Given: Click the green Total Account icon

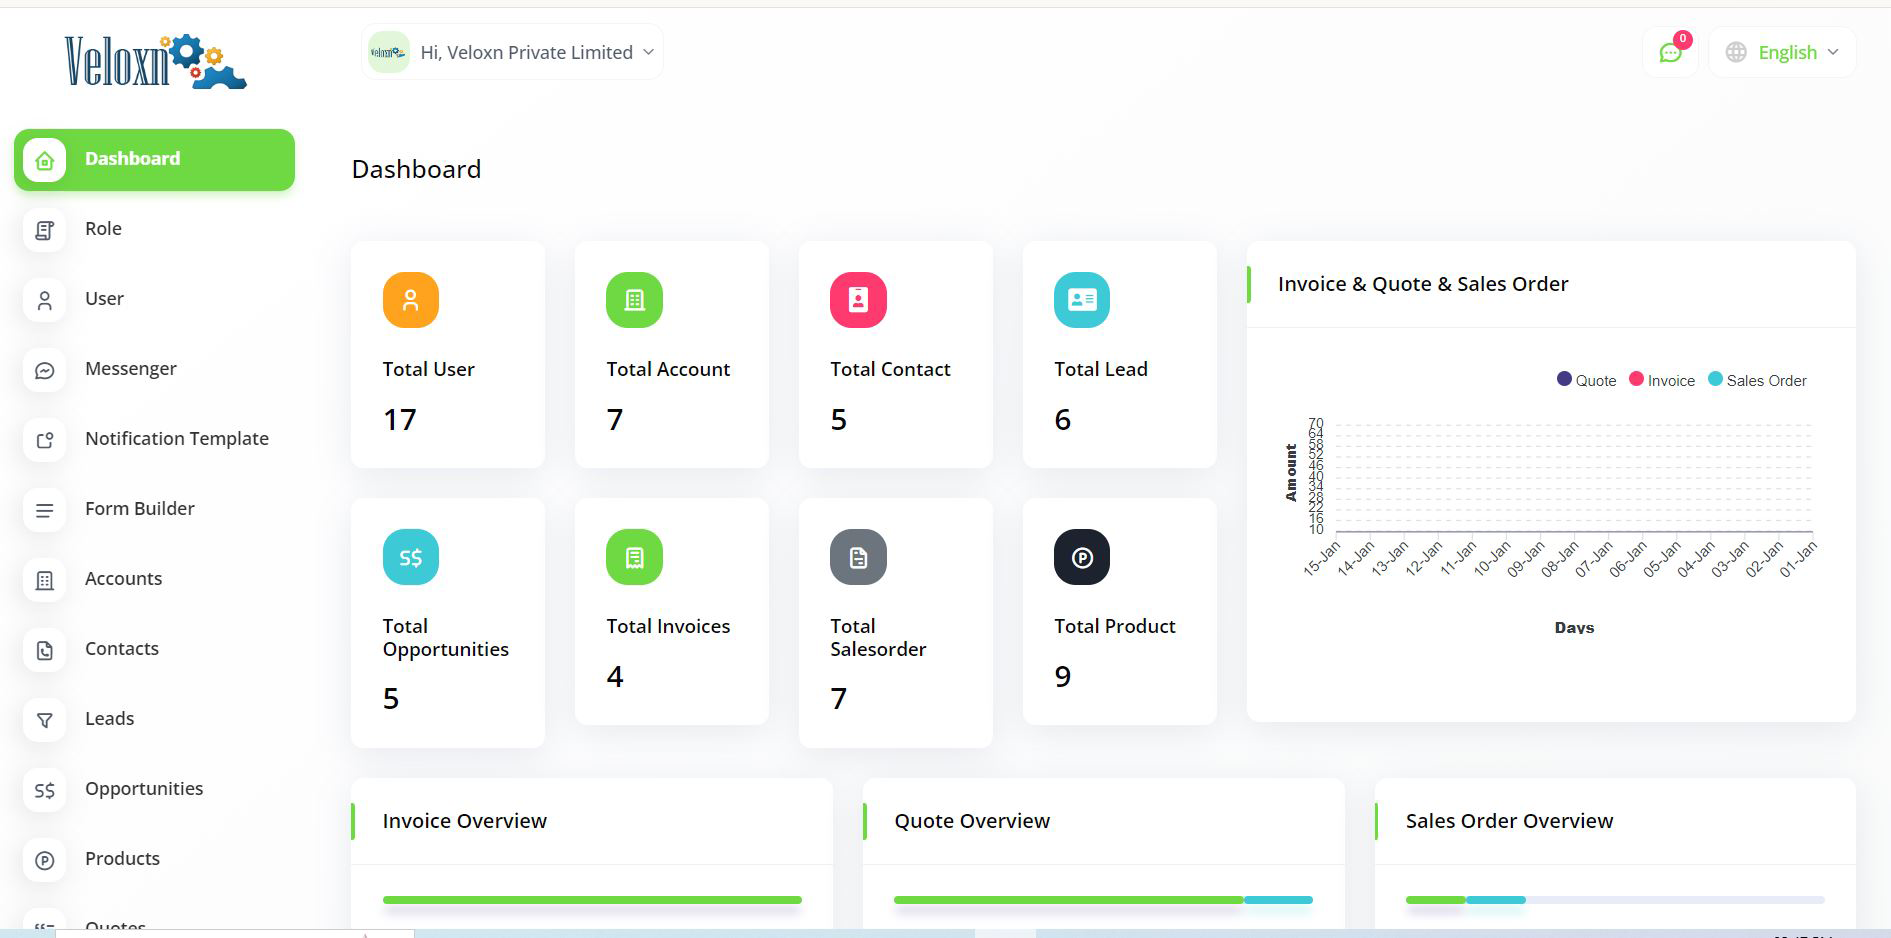Looking at the screenshot, I should (634, 300).
